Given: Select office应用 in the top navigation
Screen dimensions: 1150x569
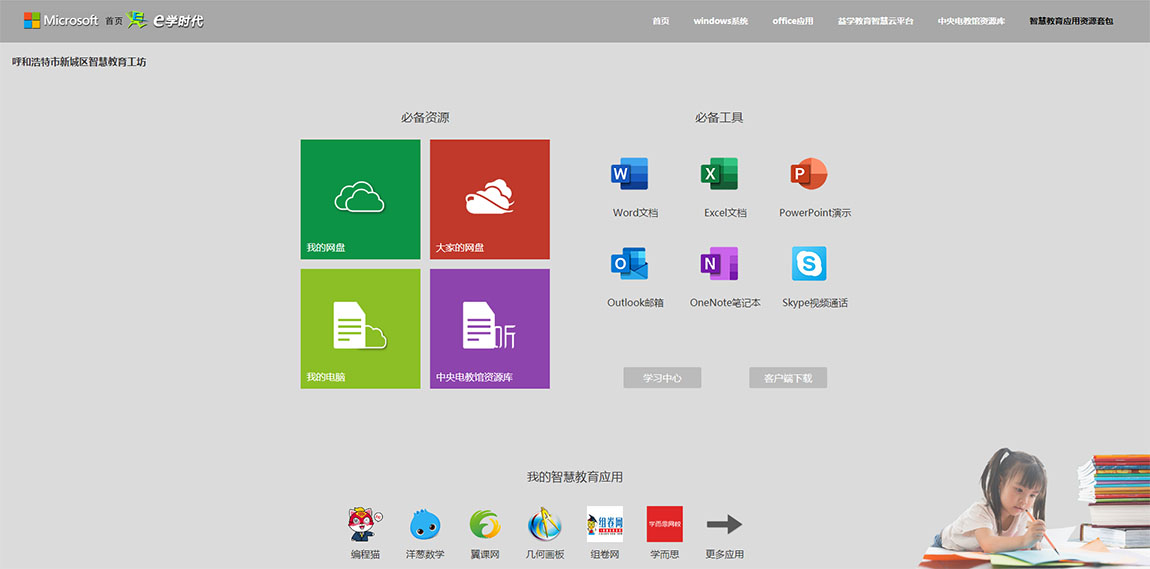Looking at the screenshot, I should point(793,21).
